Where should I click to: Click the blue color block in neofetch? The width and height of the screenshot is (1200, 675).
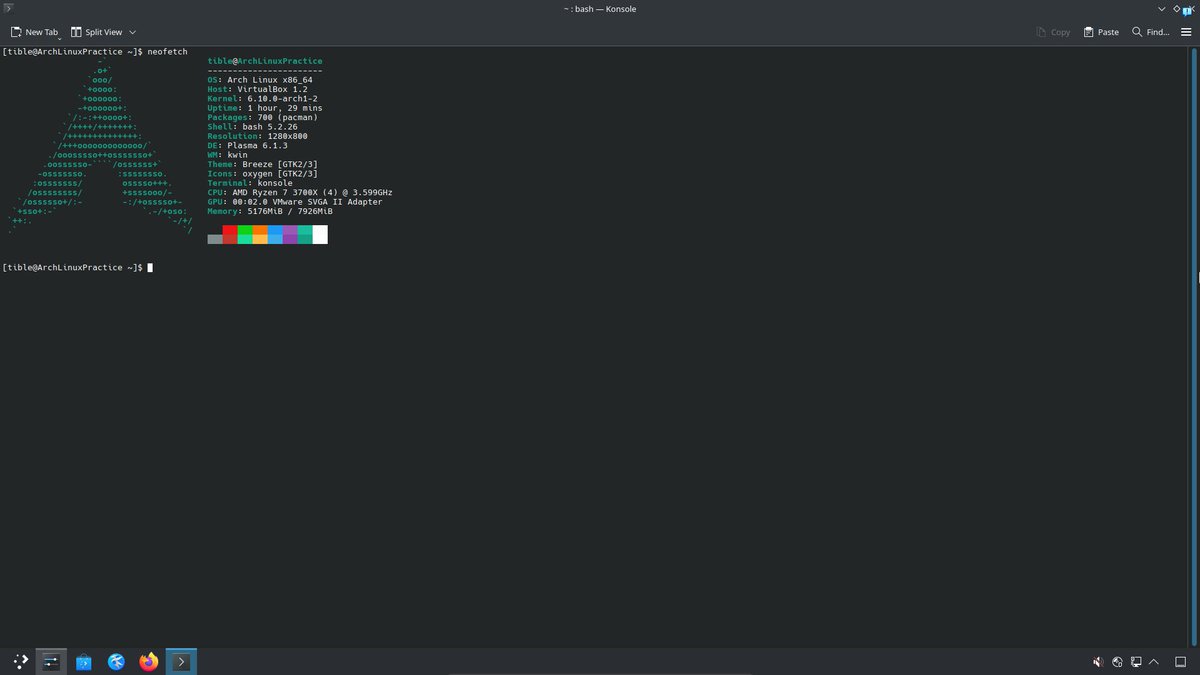[x=275, y=234]
